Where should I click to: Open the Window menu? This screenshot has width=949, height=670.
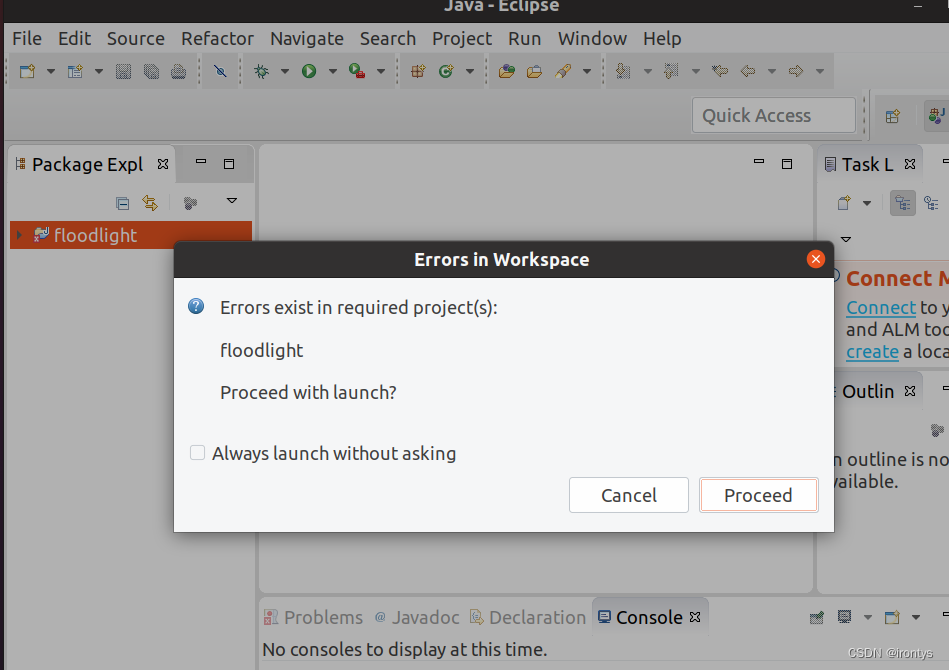593,39
